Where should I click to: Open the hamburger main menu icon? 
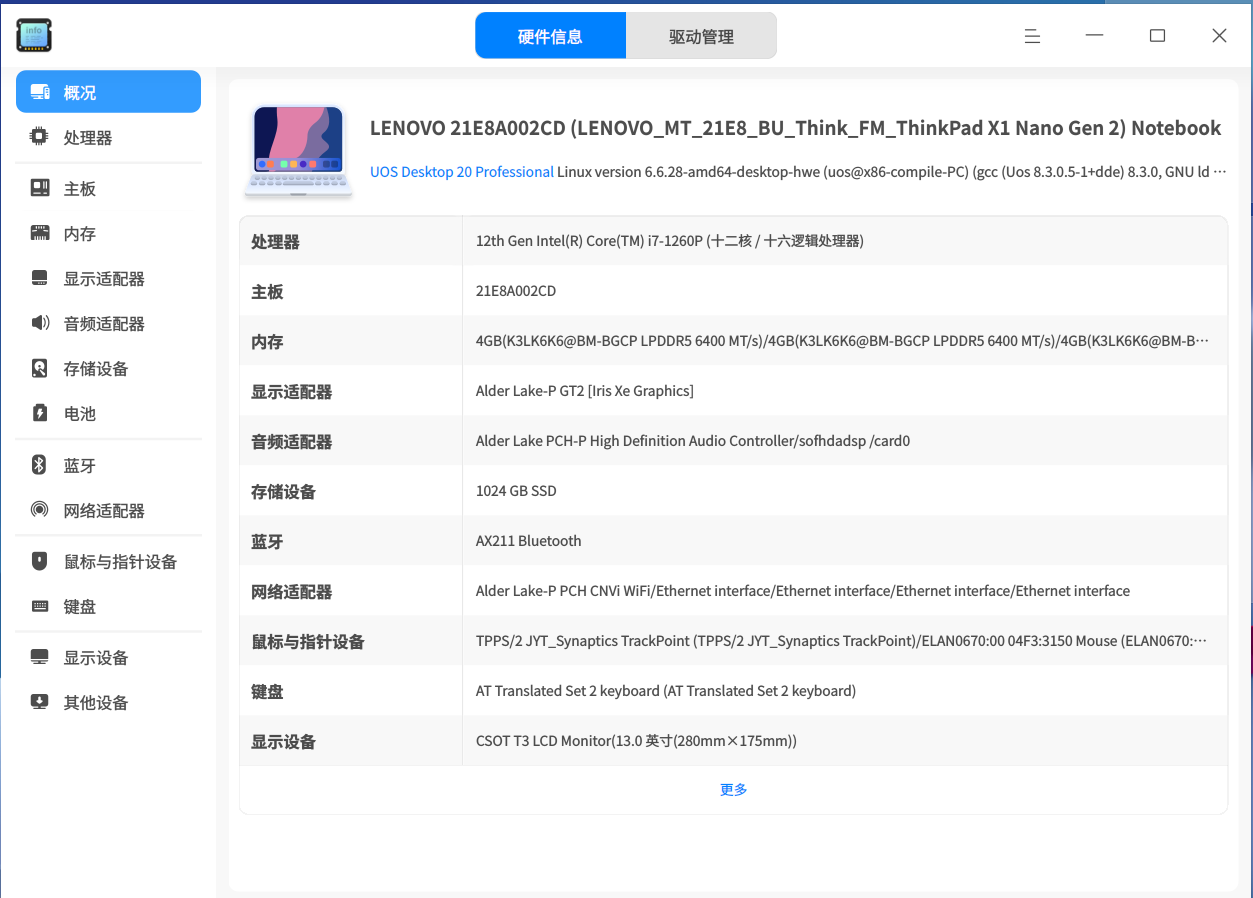click(1033, 36)
